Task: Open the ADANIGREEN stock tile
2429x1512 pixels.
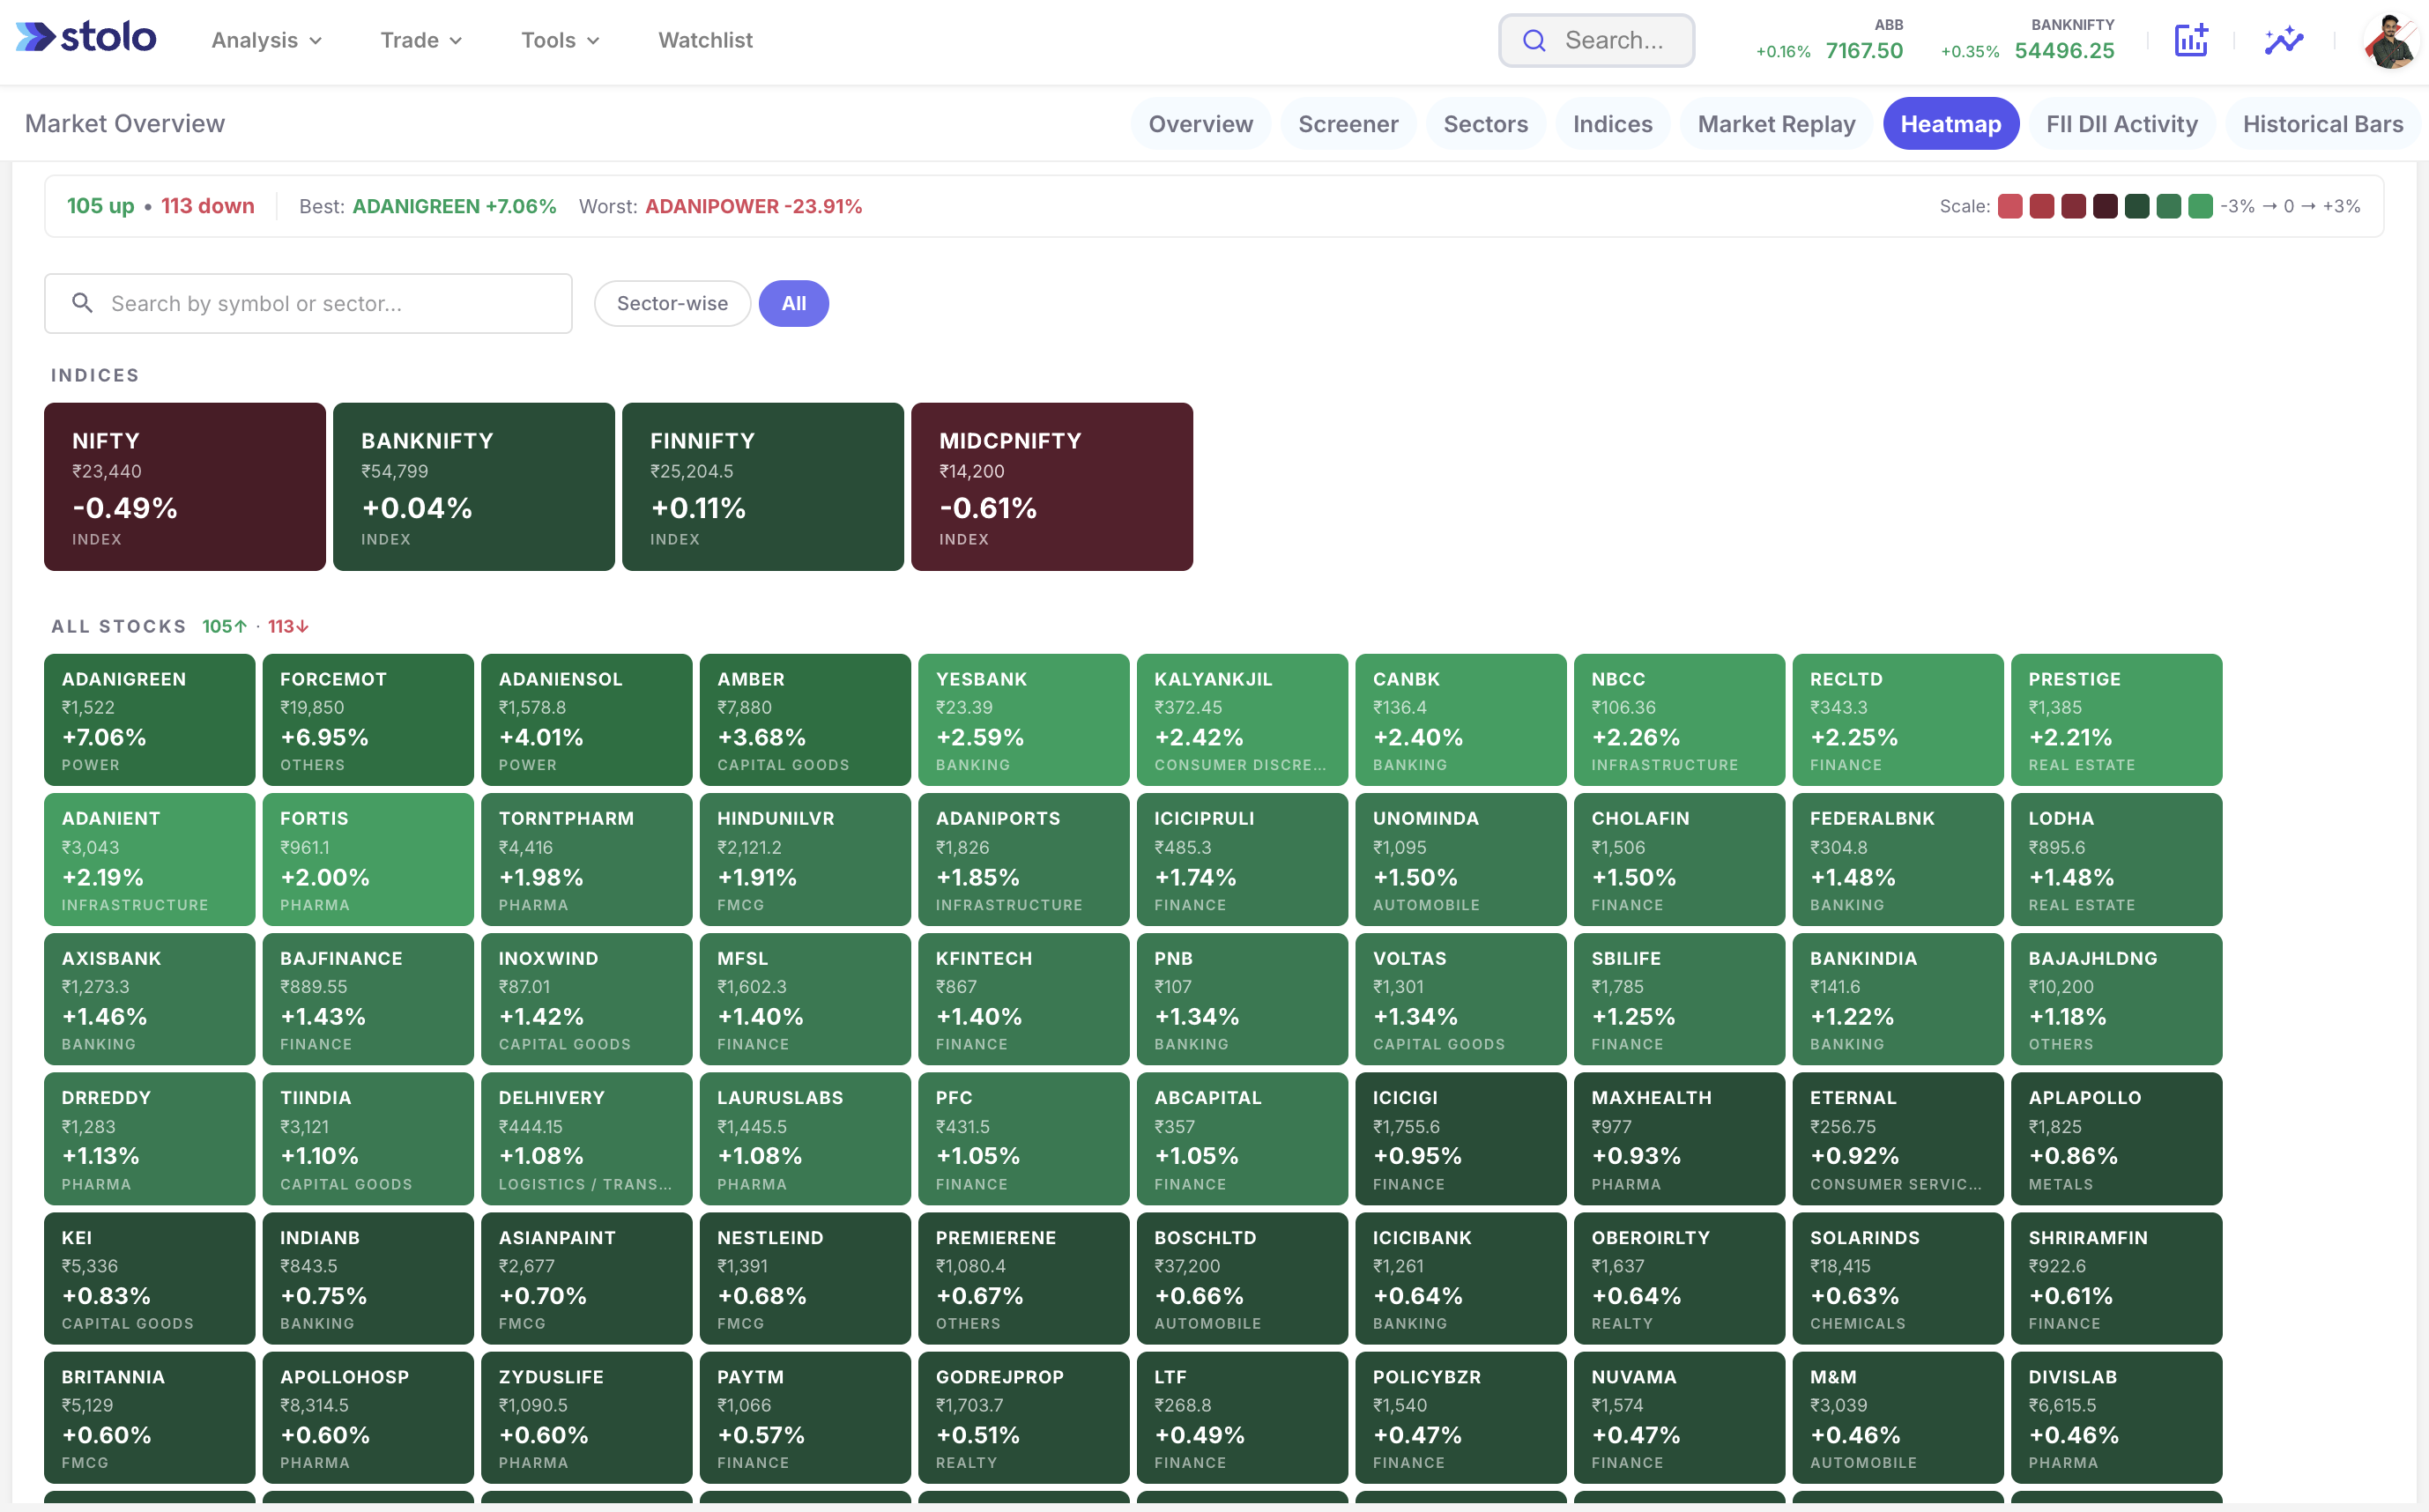Action: [x=150, y=720]
